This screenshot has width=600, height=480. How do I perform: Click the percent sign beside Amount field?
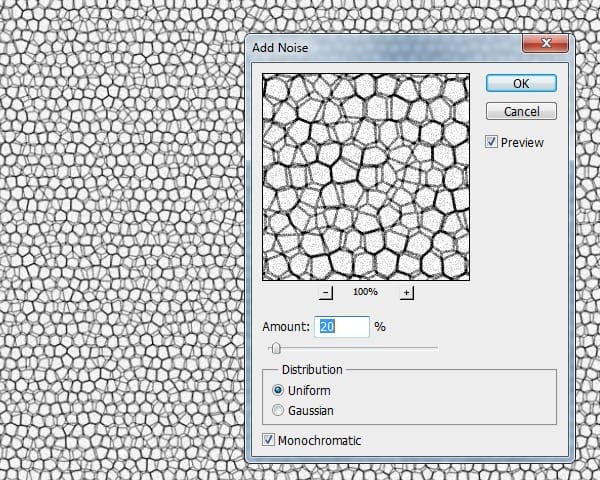pyautogui.click(x=380, y=327)
